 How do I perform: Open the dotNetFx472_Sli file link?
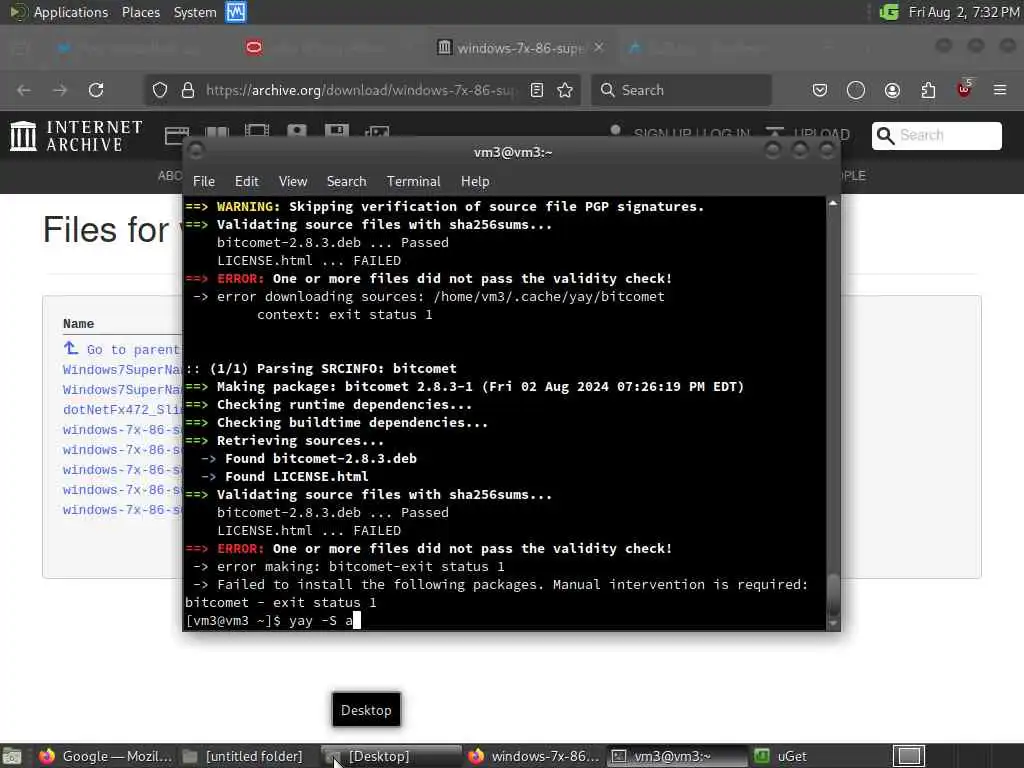point(123,409)
